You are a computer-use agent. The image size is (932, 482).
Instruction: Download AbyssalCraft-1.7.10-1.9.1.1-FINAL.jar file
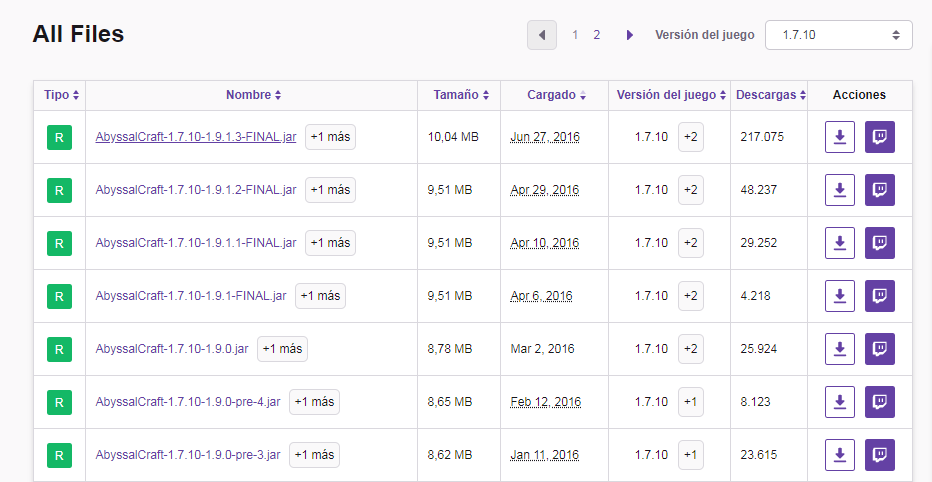[x=839, y=242]
